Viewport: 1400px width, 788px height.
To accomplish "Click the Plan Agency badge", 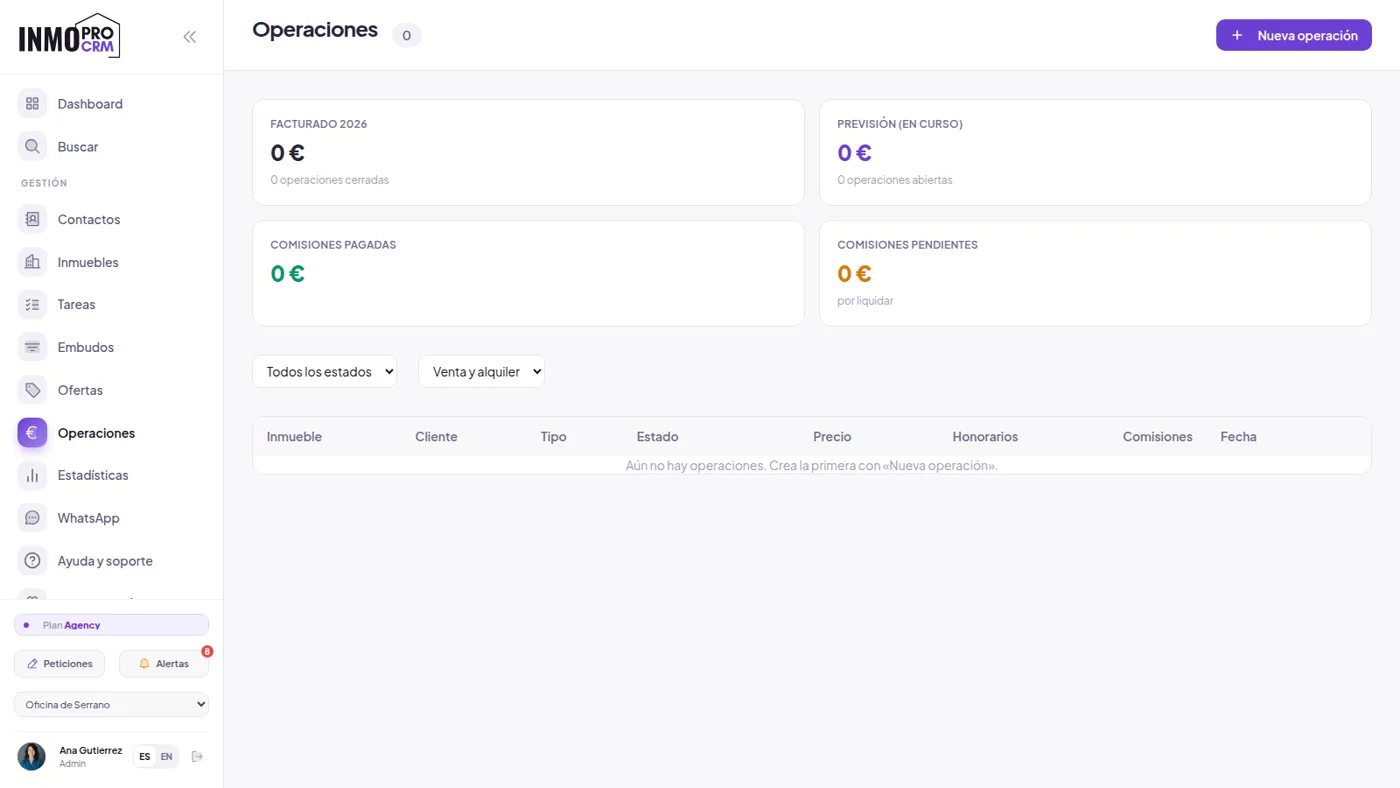I will tap(112, 625).
